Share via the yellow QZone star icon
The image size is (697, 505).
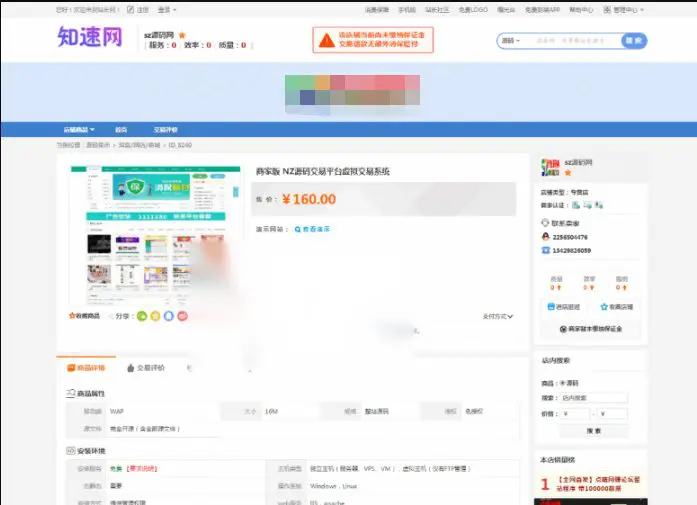[155, 316]
